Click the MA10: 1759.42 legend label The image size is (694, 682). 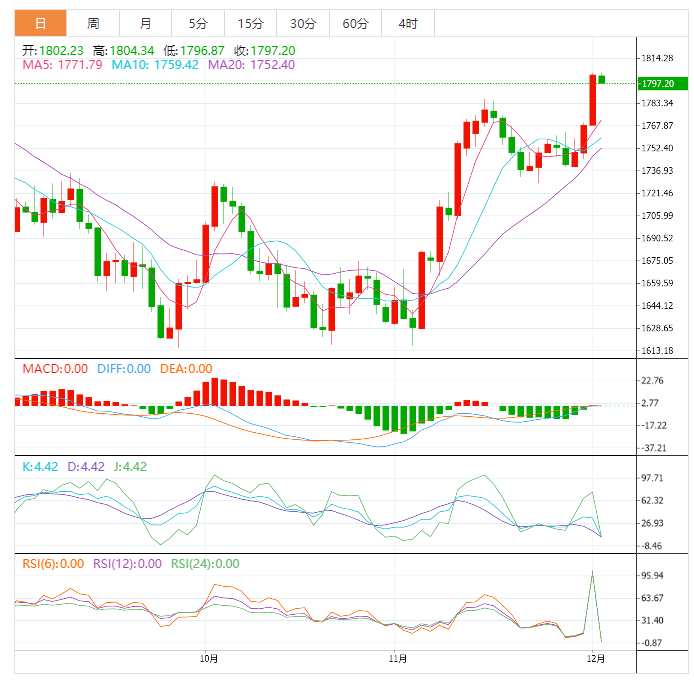click(x=155, y=65)
